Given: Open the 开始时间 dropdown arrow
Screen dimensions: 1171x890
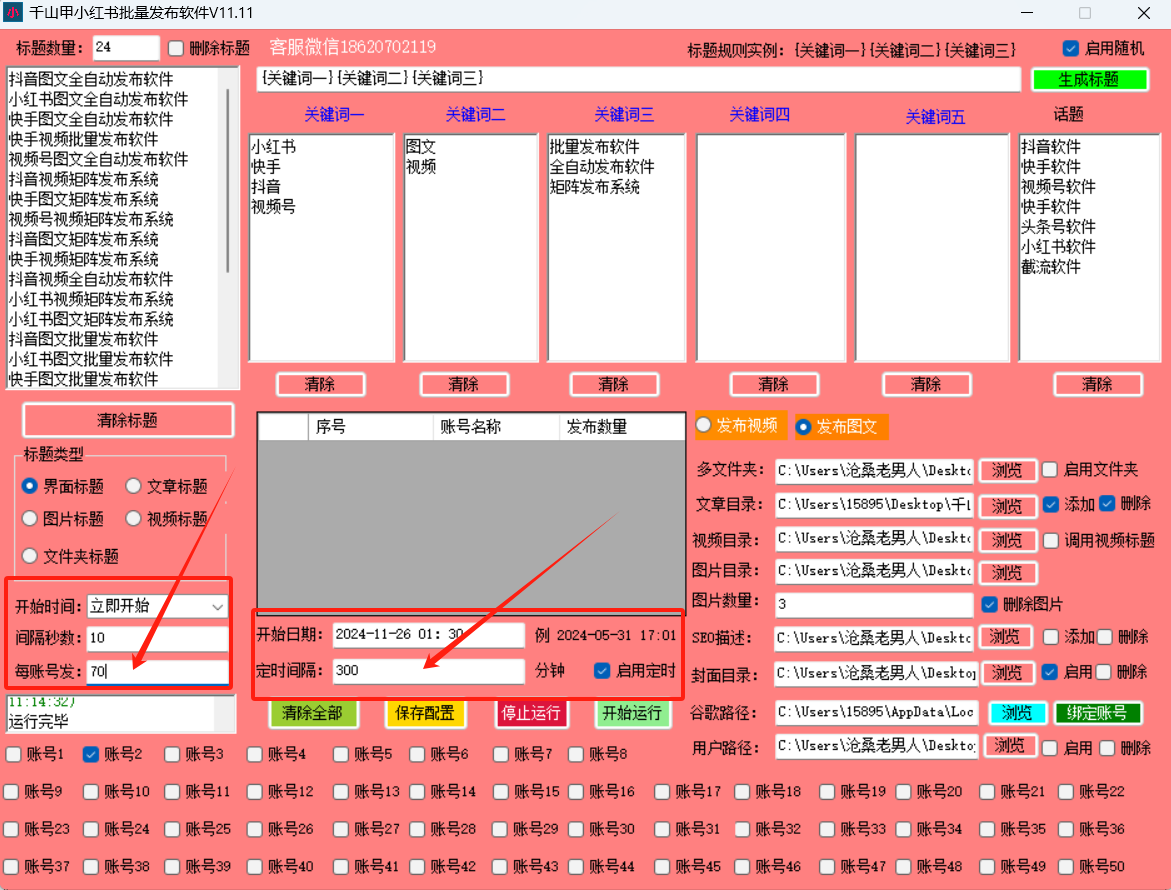Looking at the screenshot, I should (x=217, y=607).
